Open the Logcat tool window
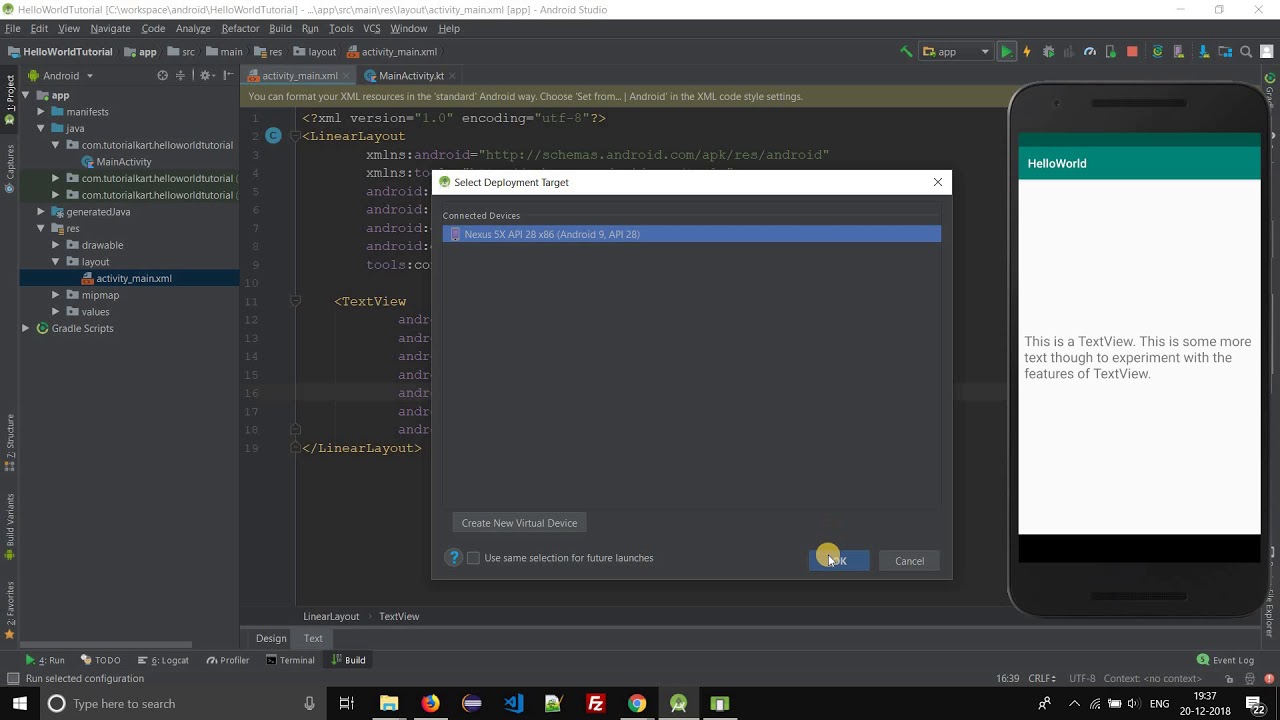The width and height of the screenshot is (1280, 720). coord(163,660)
